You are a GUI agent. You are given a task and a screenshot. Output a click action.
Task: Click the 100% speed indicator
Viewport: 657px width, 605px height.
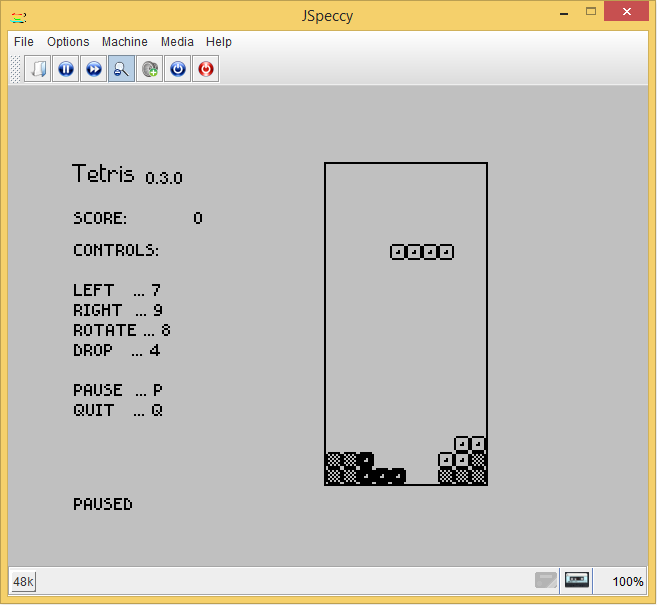pos(627,582)
